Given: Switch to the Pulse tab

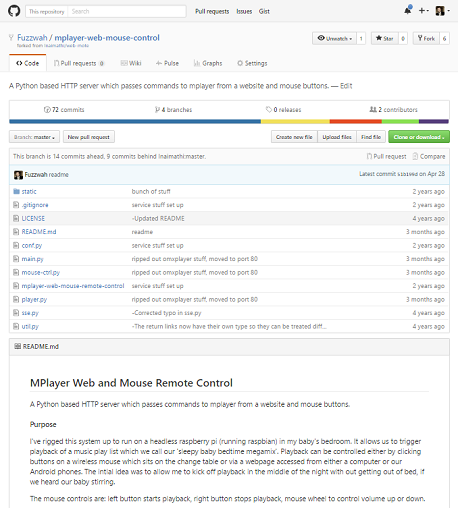Looking at the screenshot, I should tap(167, 63).
